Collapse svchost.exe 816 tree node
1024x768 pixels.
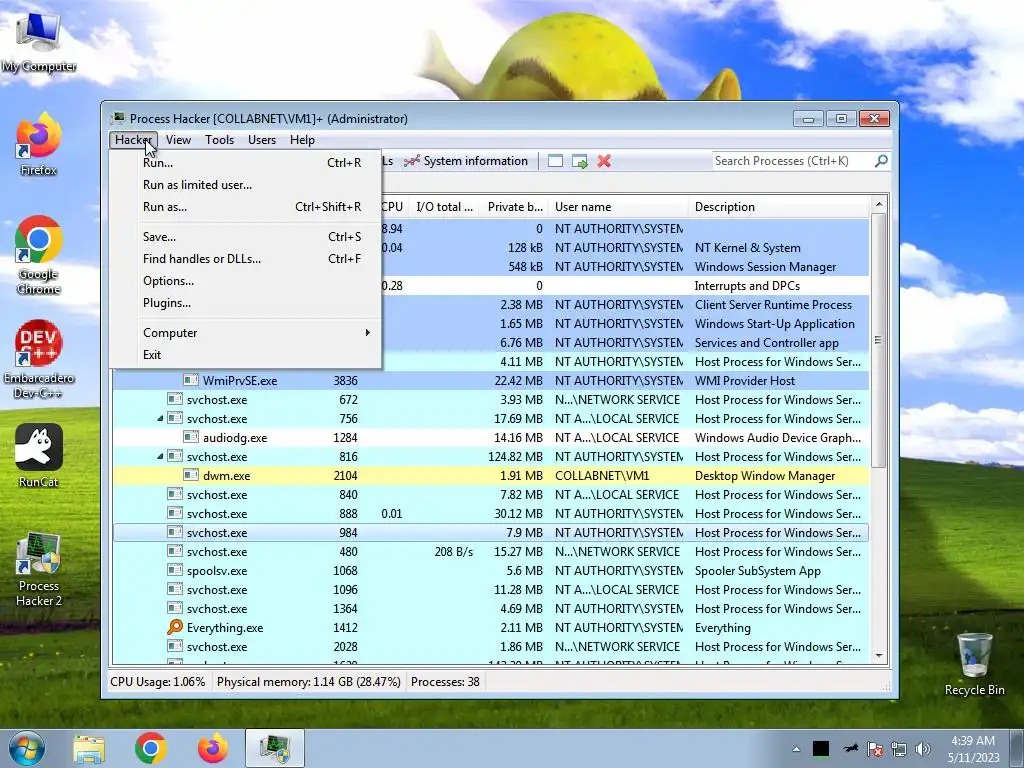[x=160, y=456]
